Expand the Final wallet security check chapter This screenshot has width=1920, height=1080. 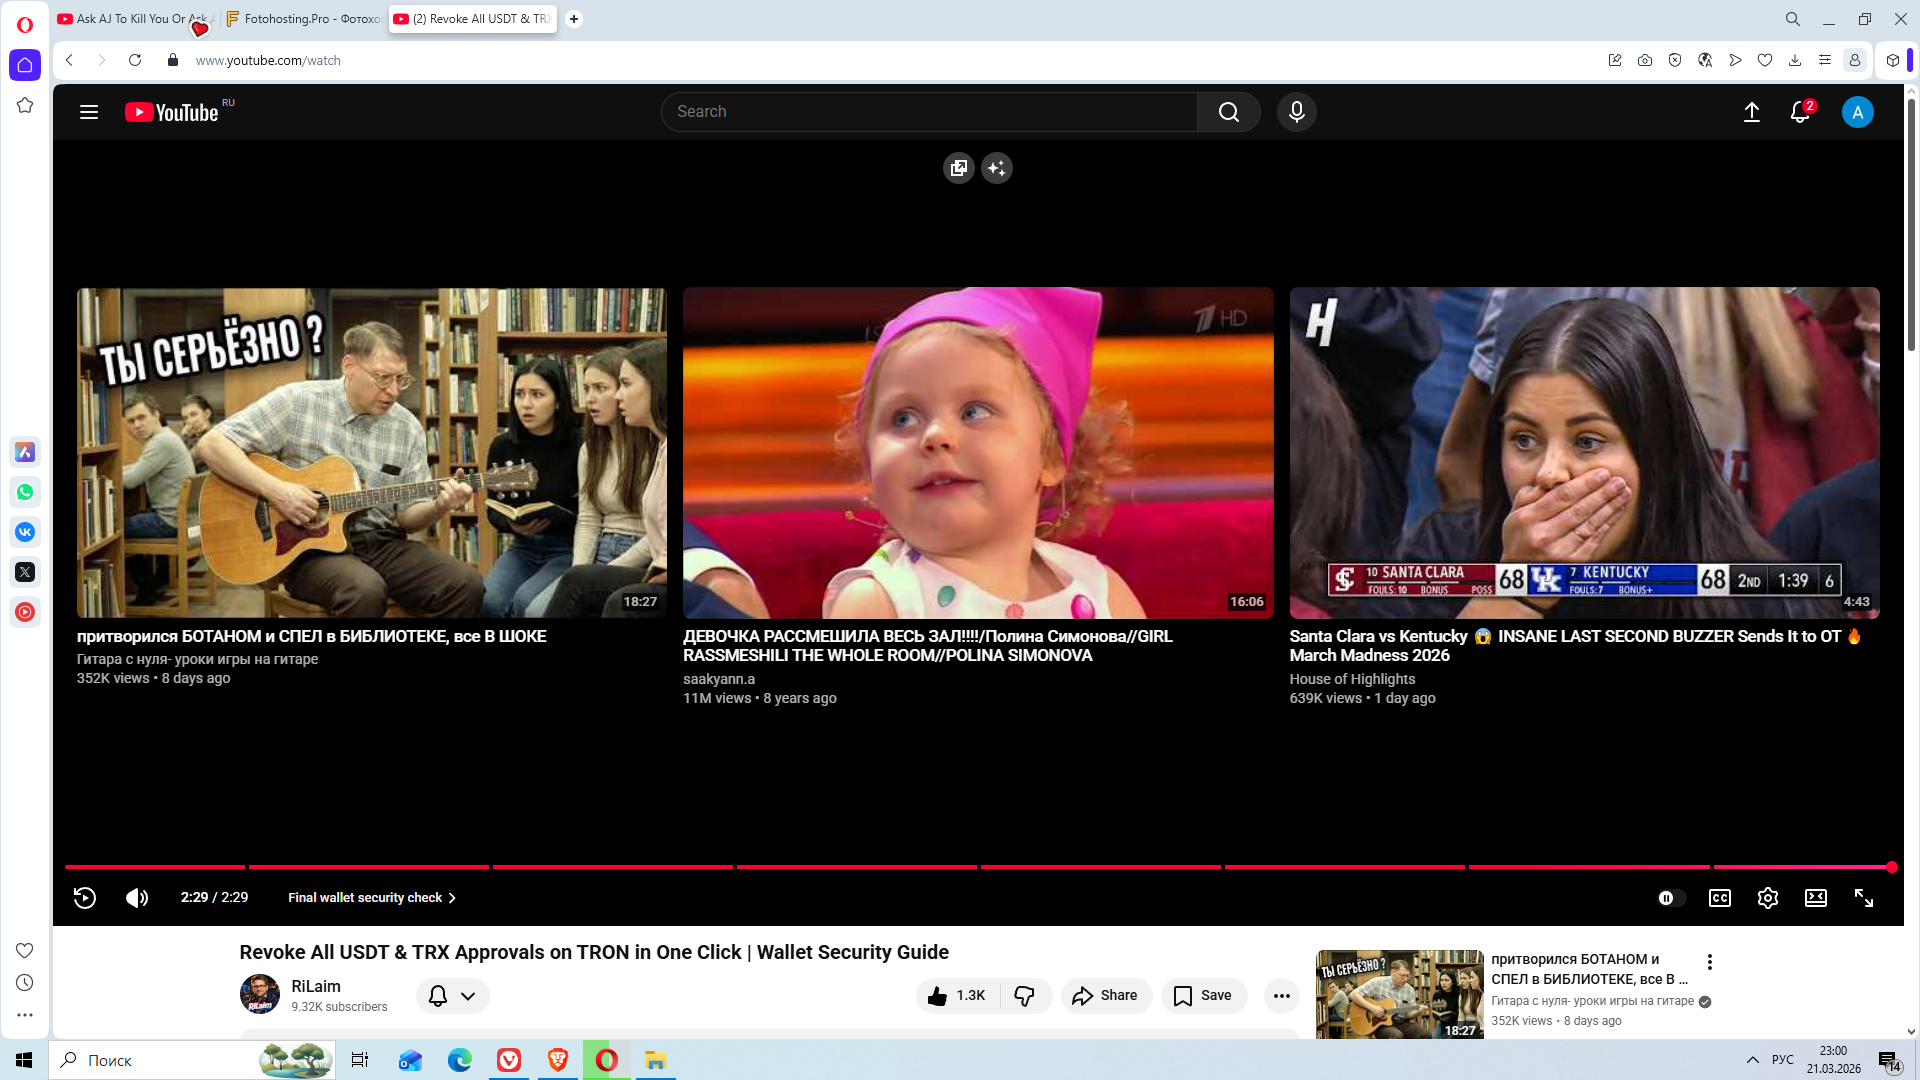[x=372, y=898]
